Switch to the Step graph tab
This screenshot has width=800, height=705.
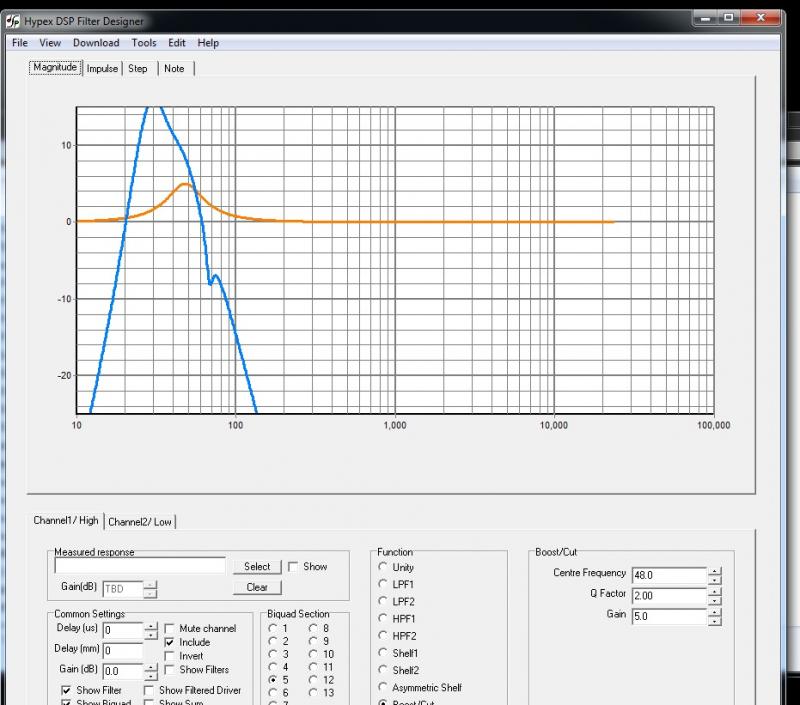tap(138, 68)
